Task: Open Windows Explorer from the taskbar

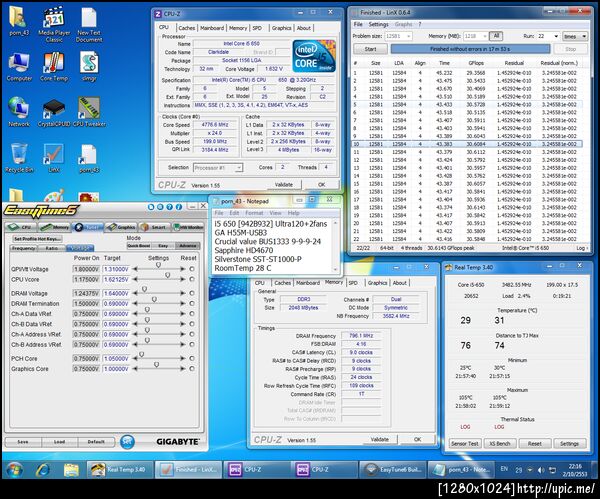Action: [72, 470]
